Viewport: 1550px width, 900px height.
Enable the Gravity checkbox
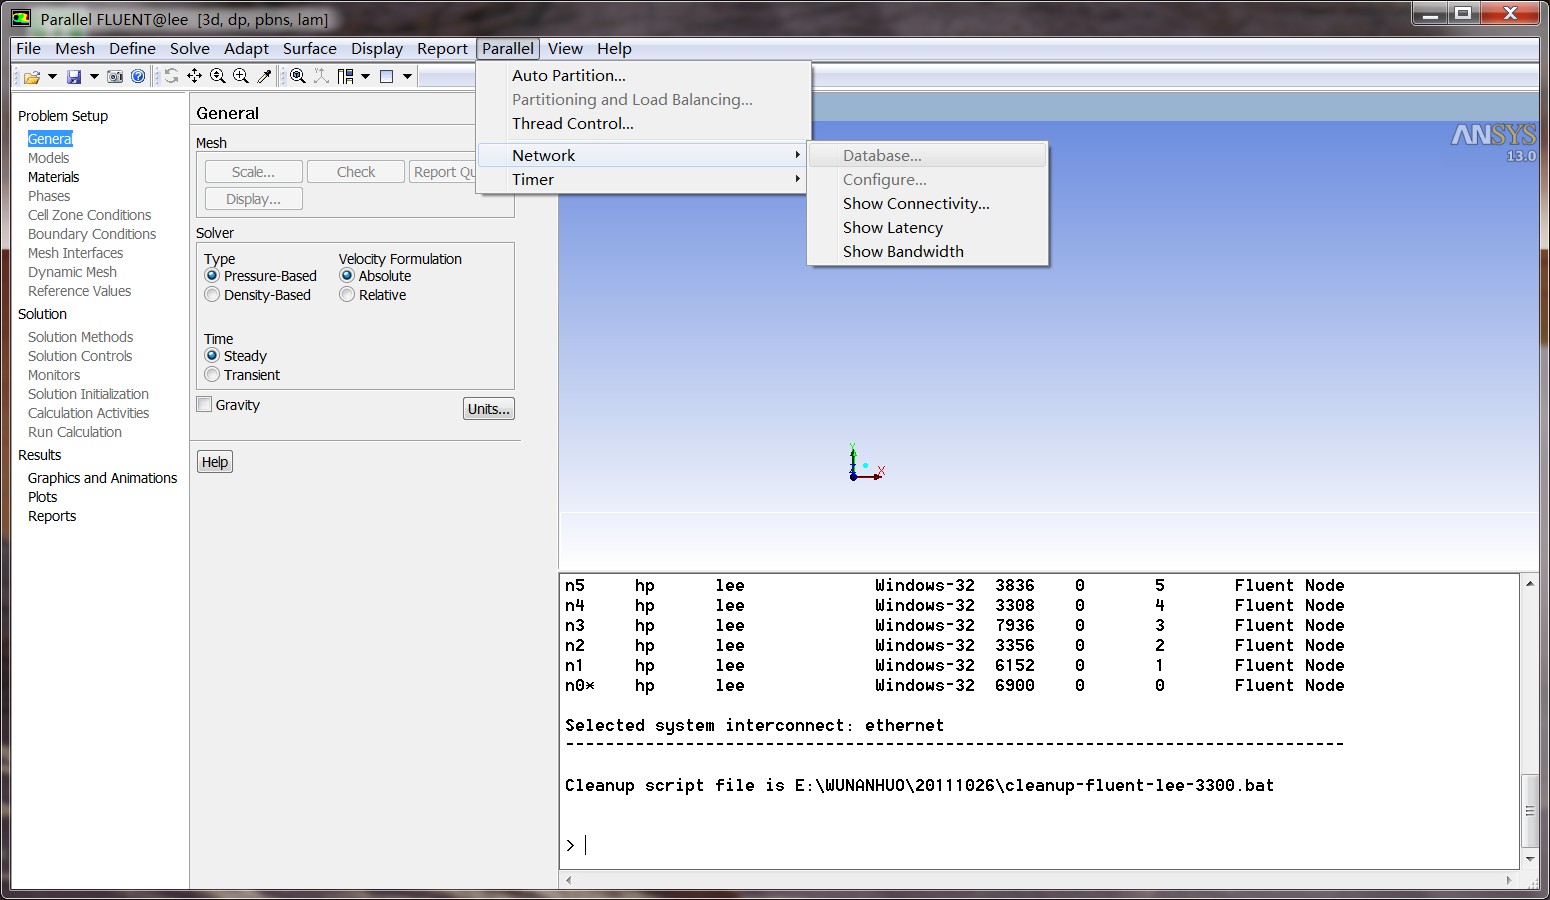pos(205,405)
